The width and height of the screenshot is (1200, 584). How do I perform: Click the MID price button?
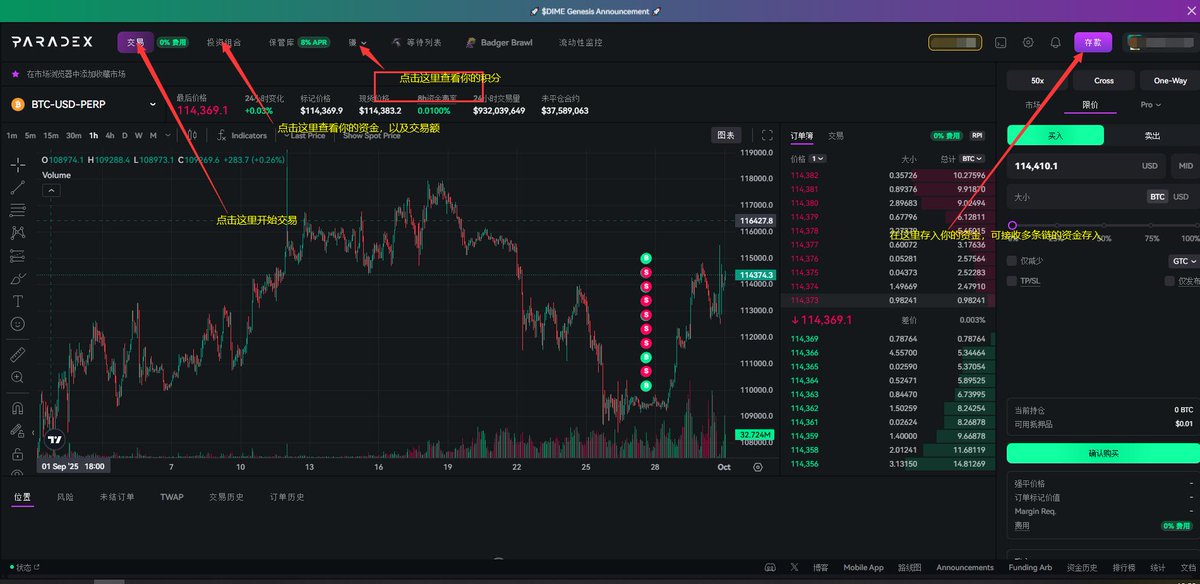coord(1186,166)
